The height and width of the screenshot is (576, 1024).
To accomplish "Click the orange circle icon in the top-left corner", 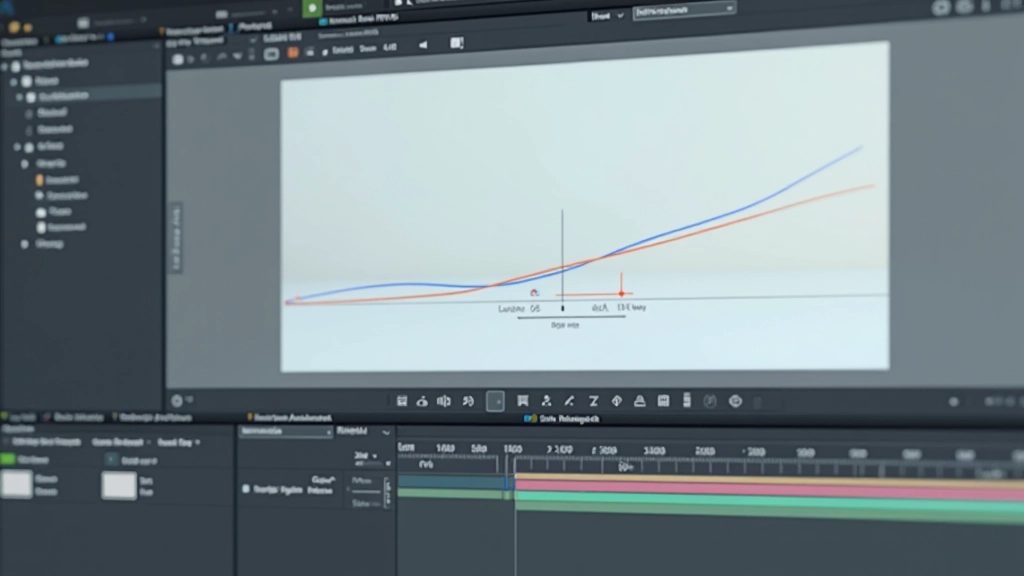I will tap(14, 27).
